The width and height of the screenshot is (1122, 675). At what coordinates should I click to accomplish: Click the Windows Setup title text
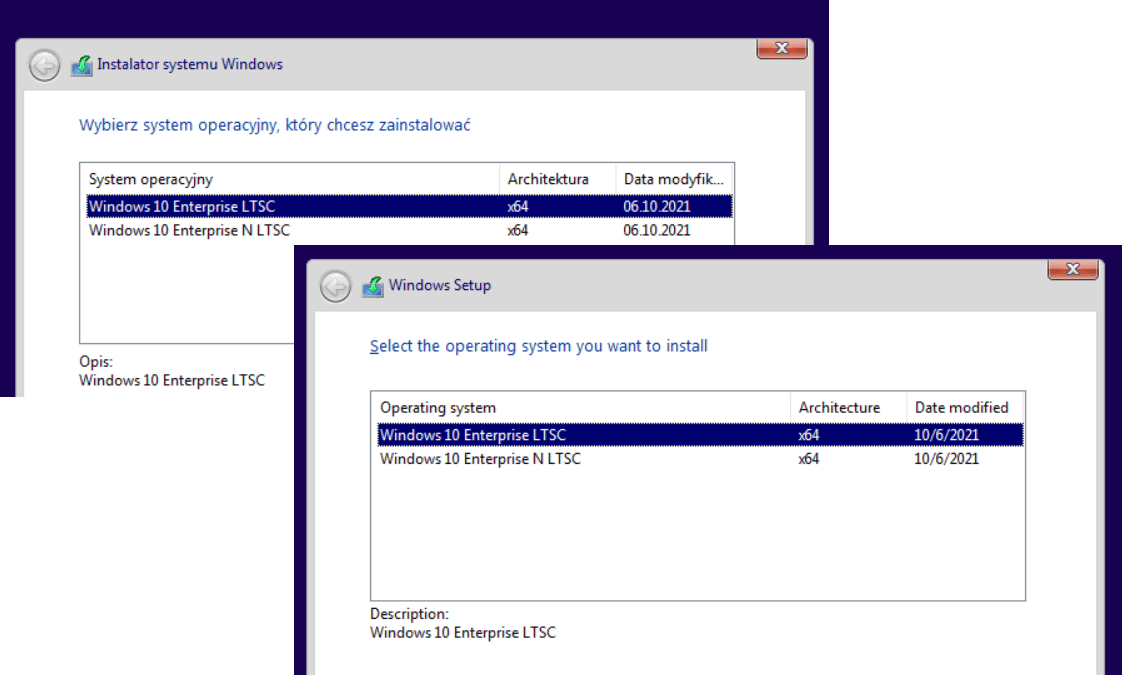(439, 285)
